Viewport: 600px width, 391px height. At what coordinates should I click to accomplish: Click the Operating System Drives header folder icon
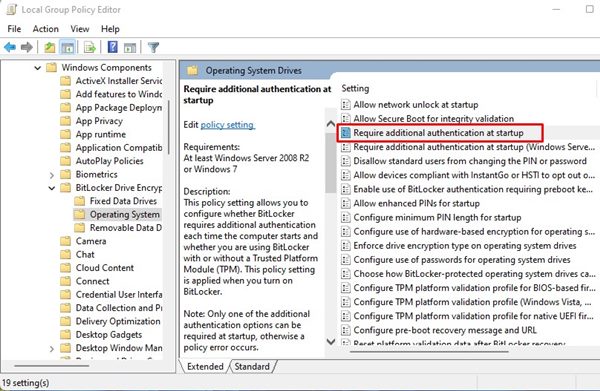(x=192, y=70)
